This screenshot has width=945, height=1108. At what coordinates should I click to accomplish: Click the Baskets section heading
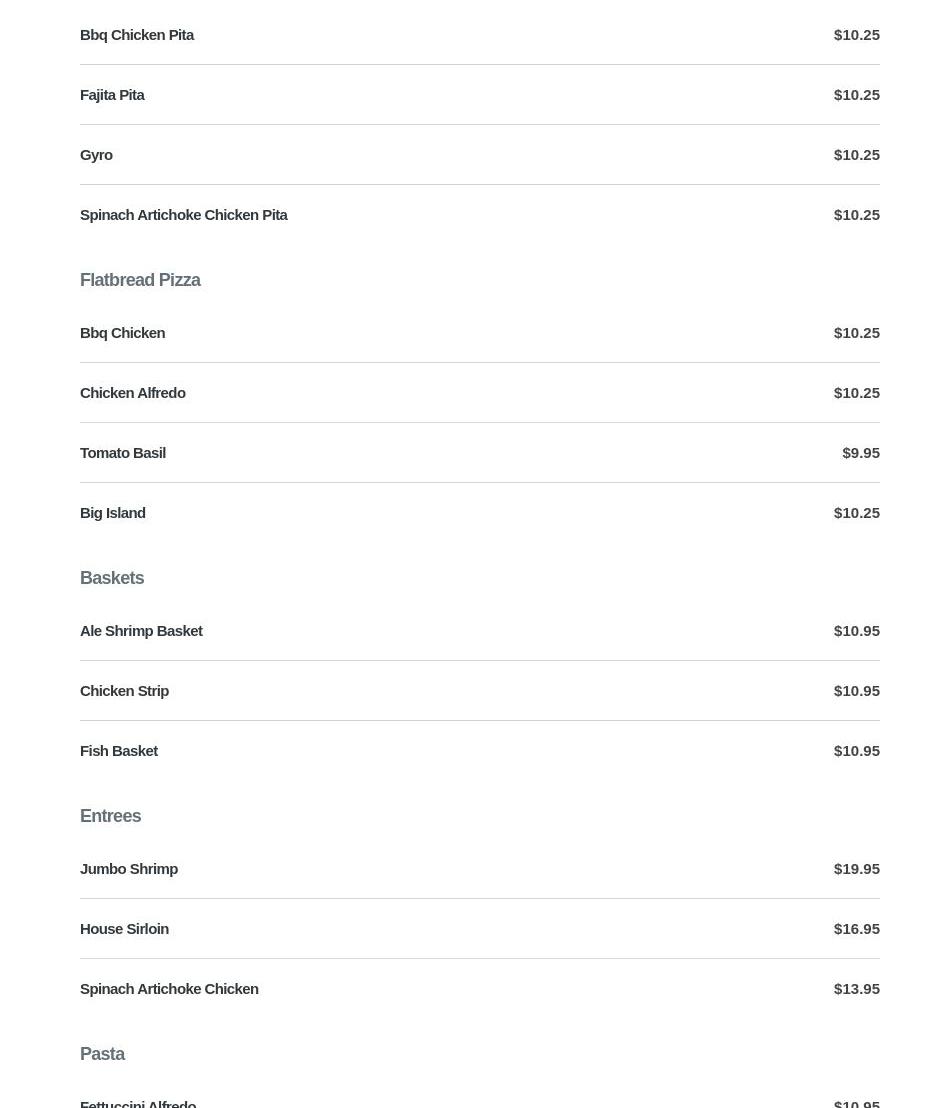(x=112, y=578)
